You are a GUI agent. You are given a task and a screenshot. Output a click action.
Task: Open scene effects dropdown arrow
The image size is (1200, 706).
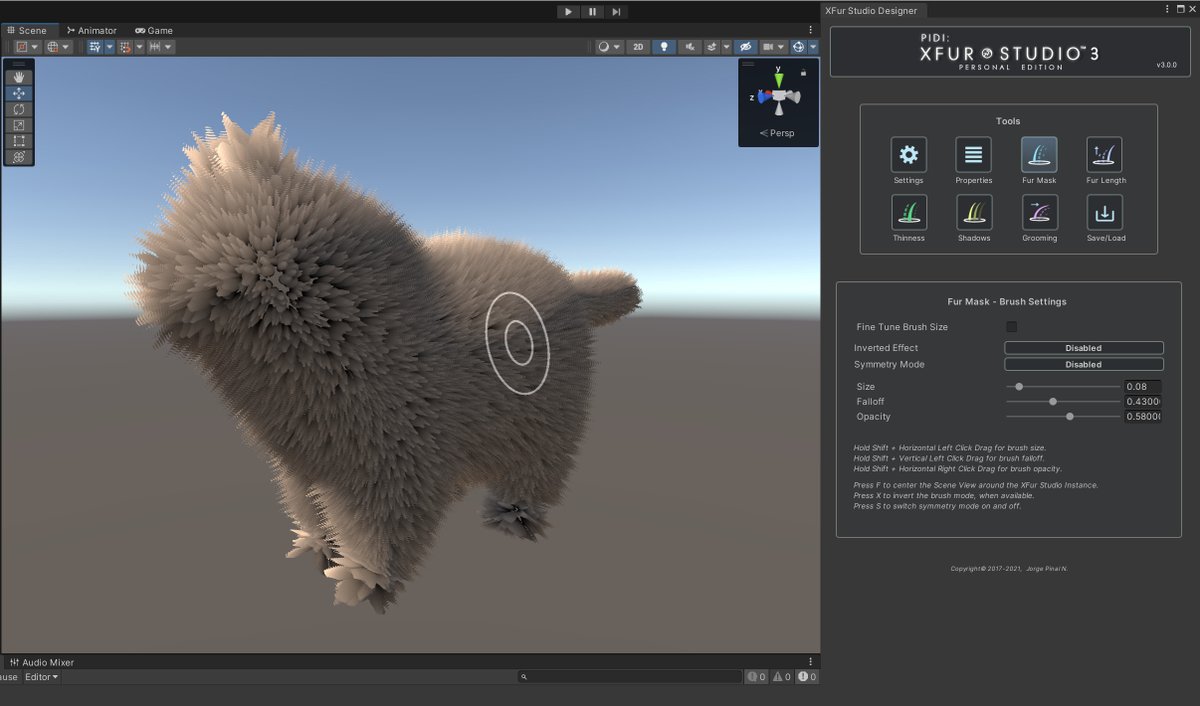(x=727, y=47)
